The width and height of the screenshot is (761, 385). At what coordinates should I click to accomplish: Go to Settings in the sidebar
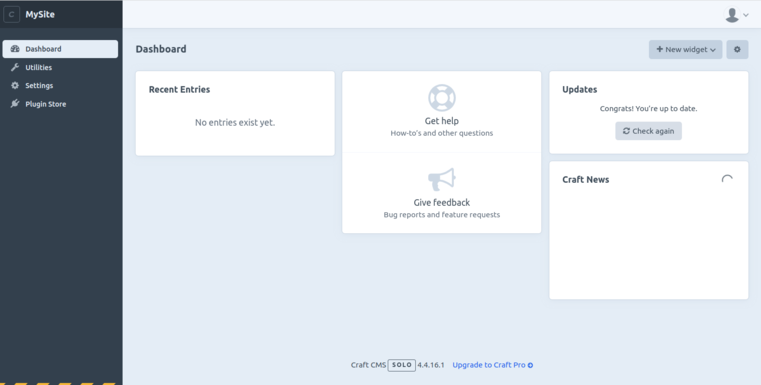(x=60, y=85)
